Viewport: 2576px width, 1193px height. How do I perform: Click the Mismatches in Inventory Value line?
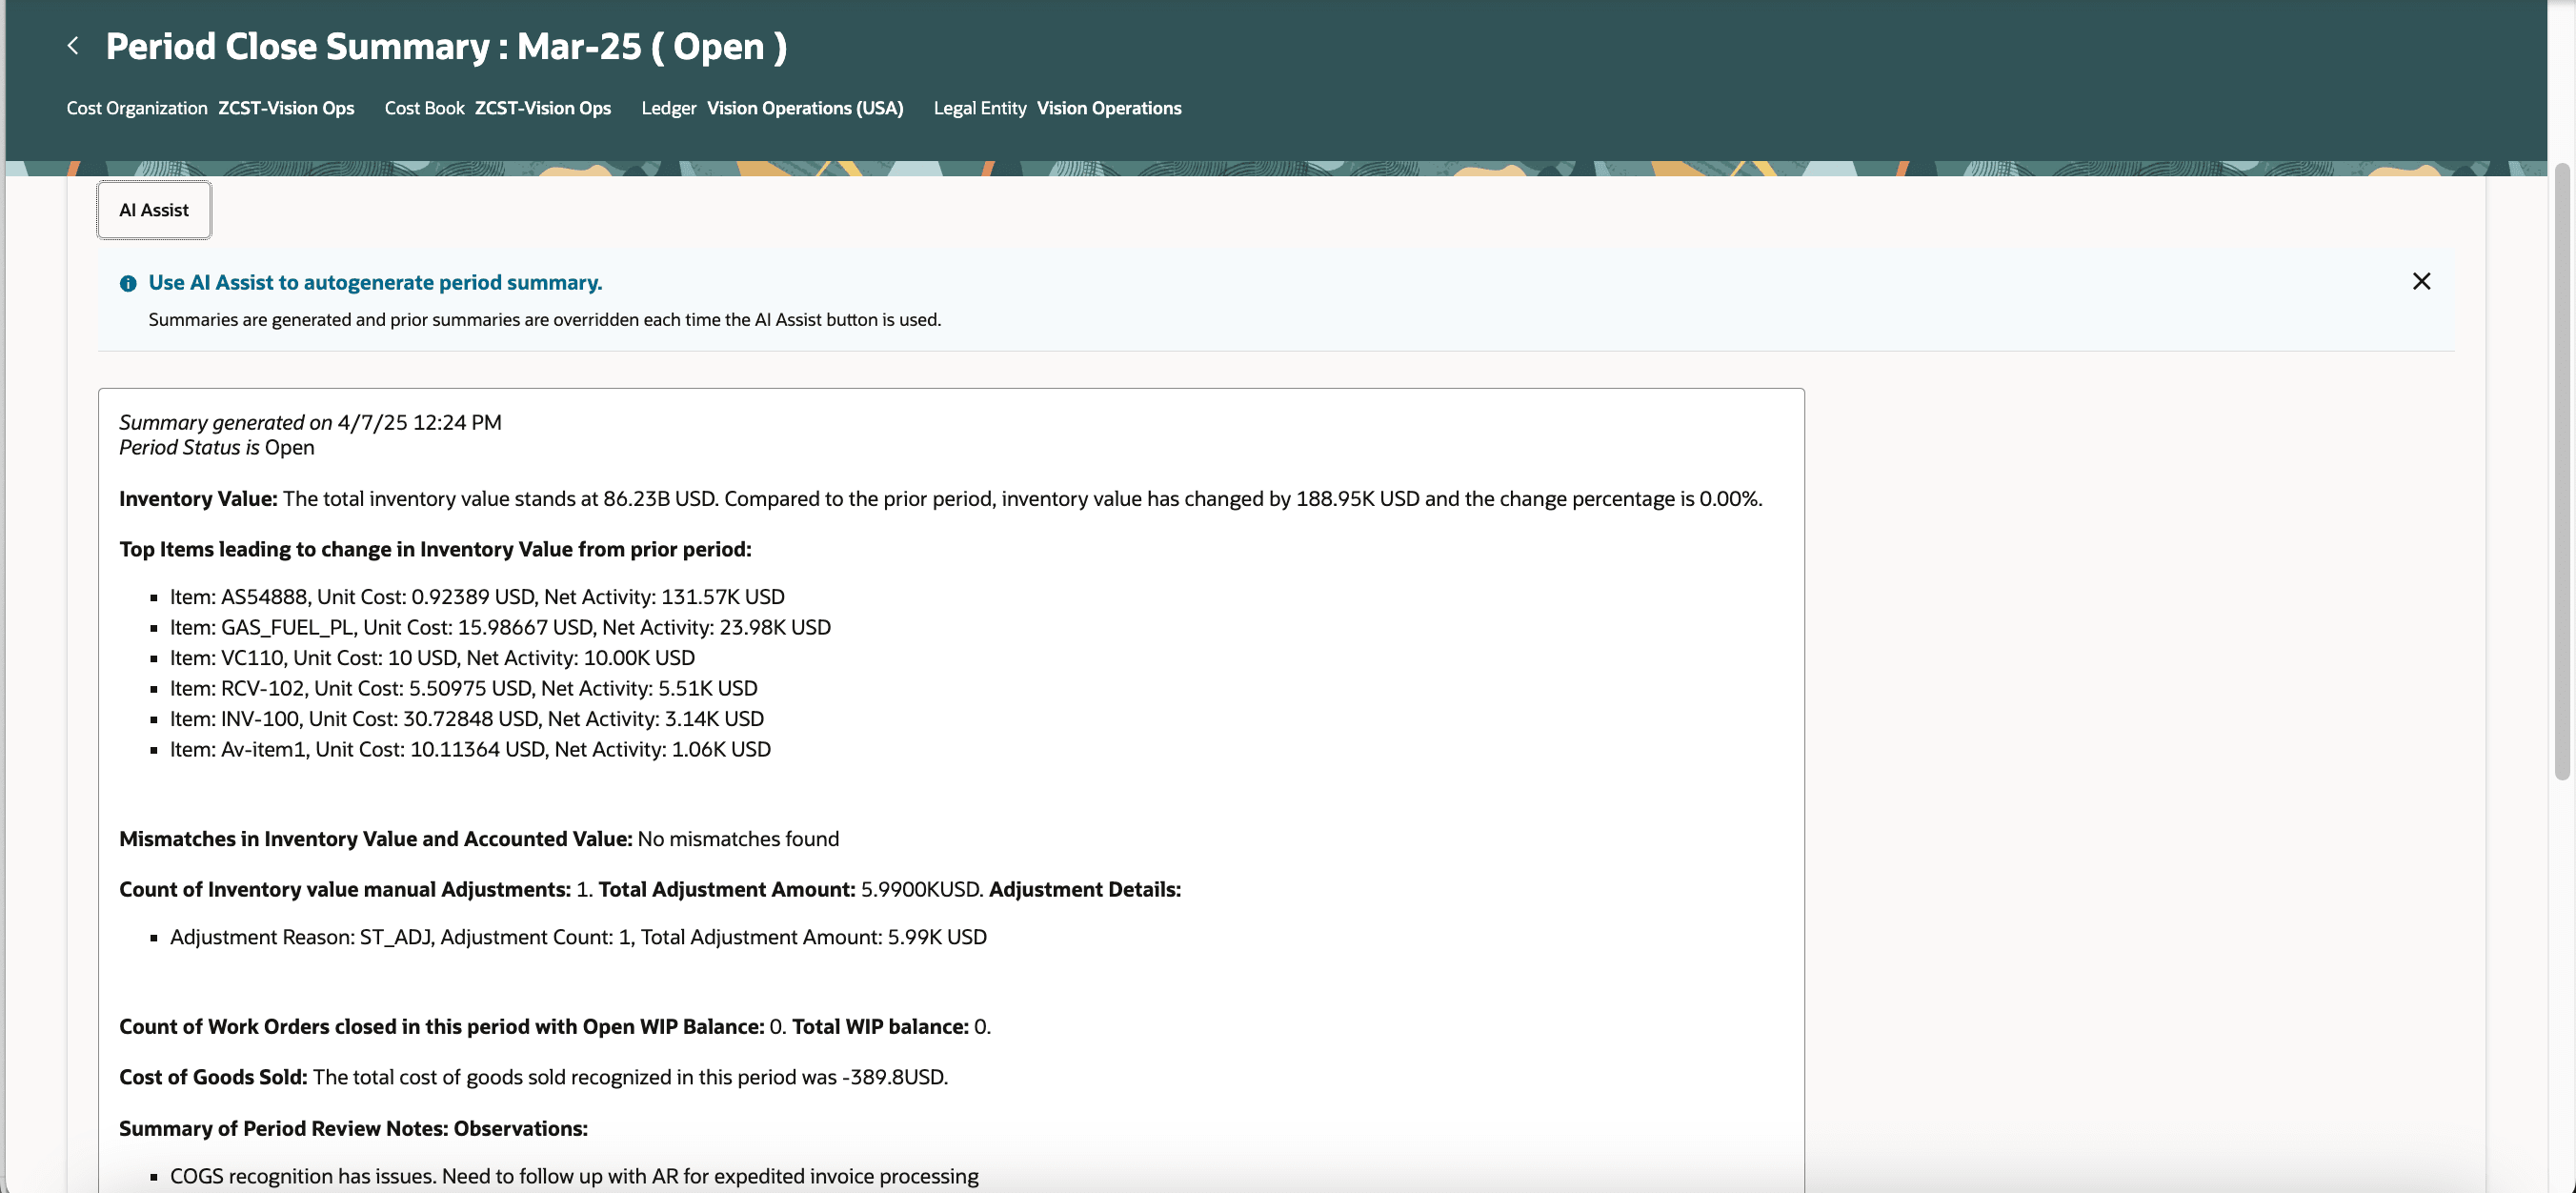tap(478, 840)
